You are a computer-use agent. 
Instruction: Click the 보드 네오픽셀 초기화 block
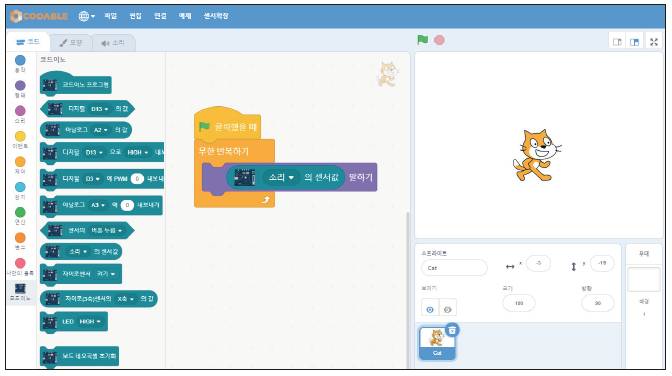click(79, 356)
